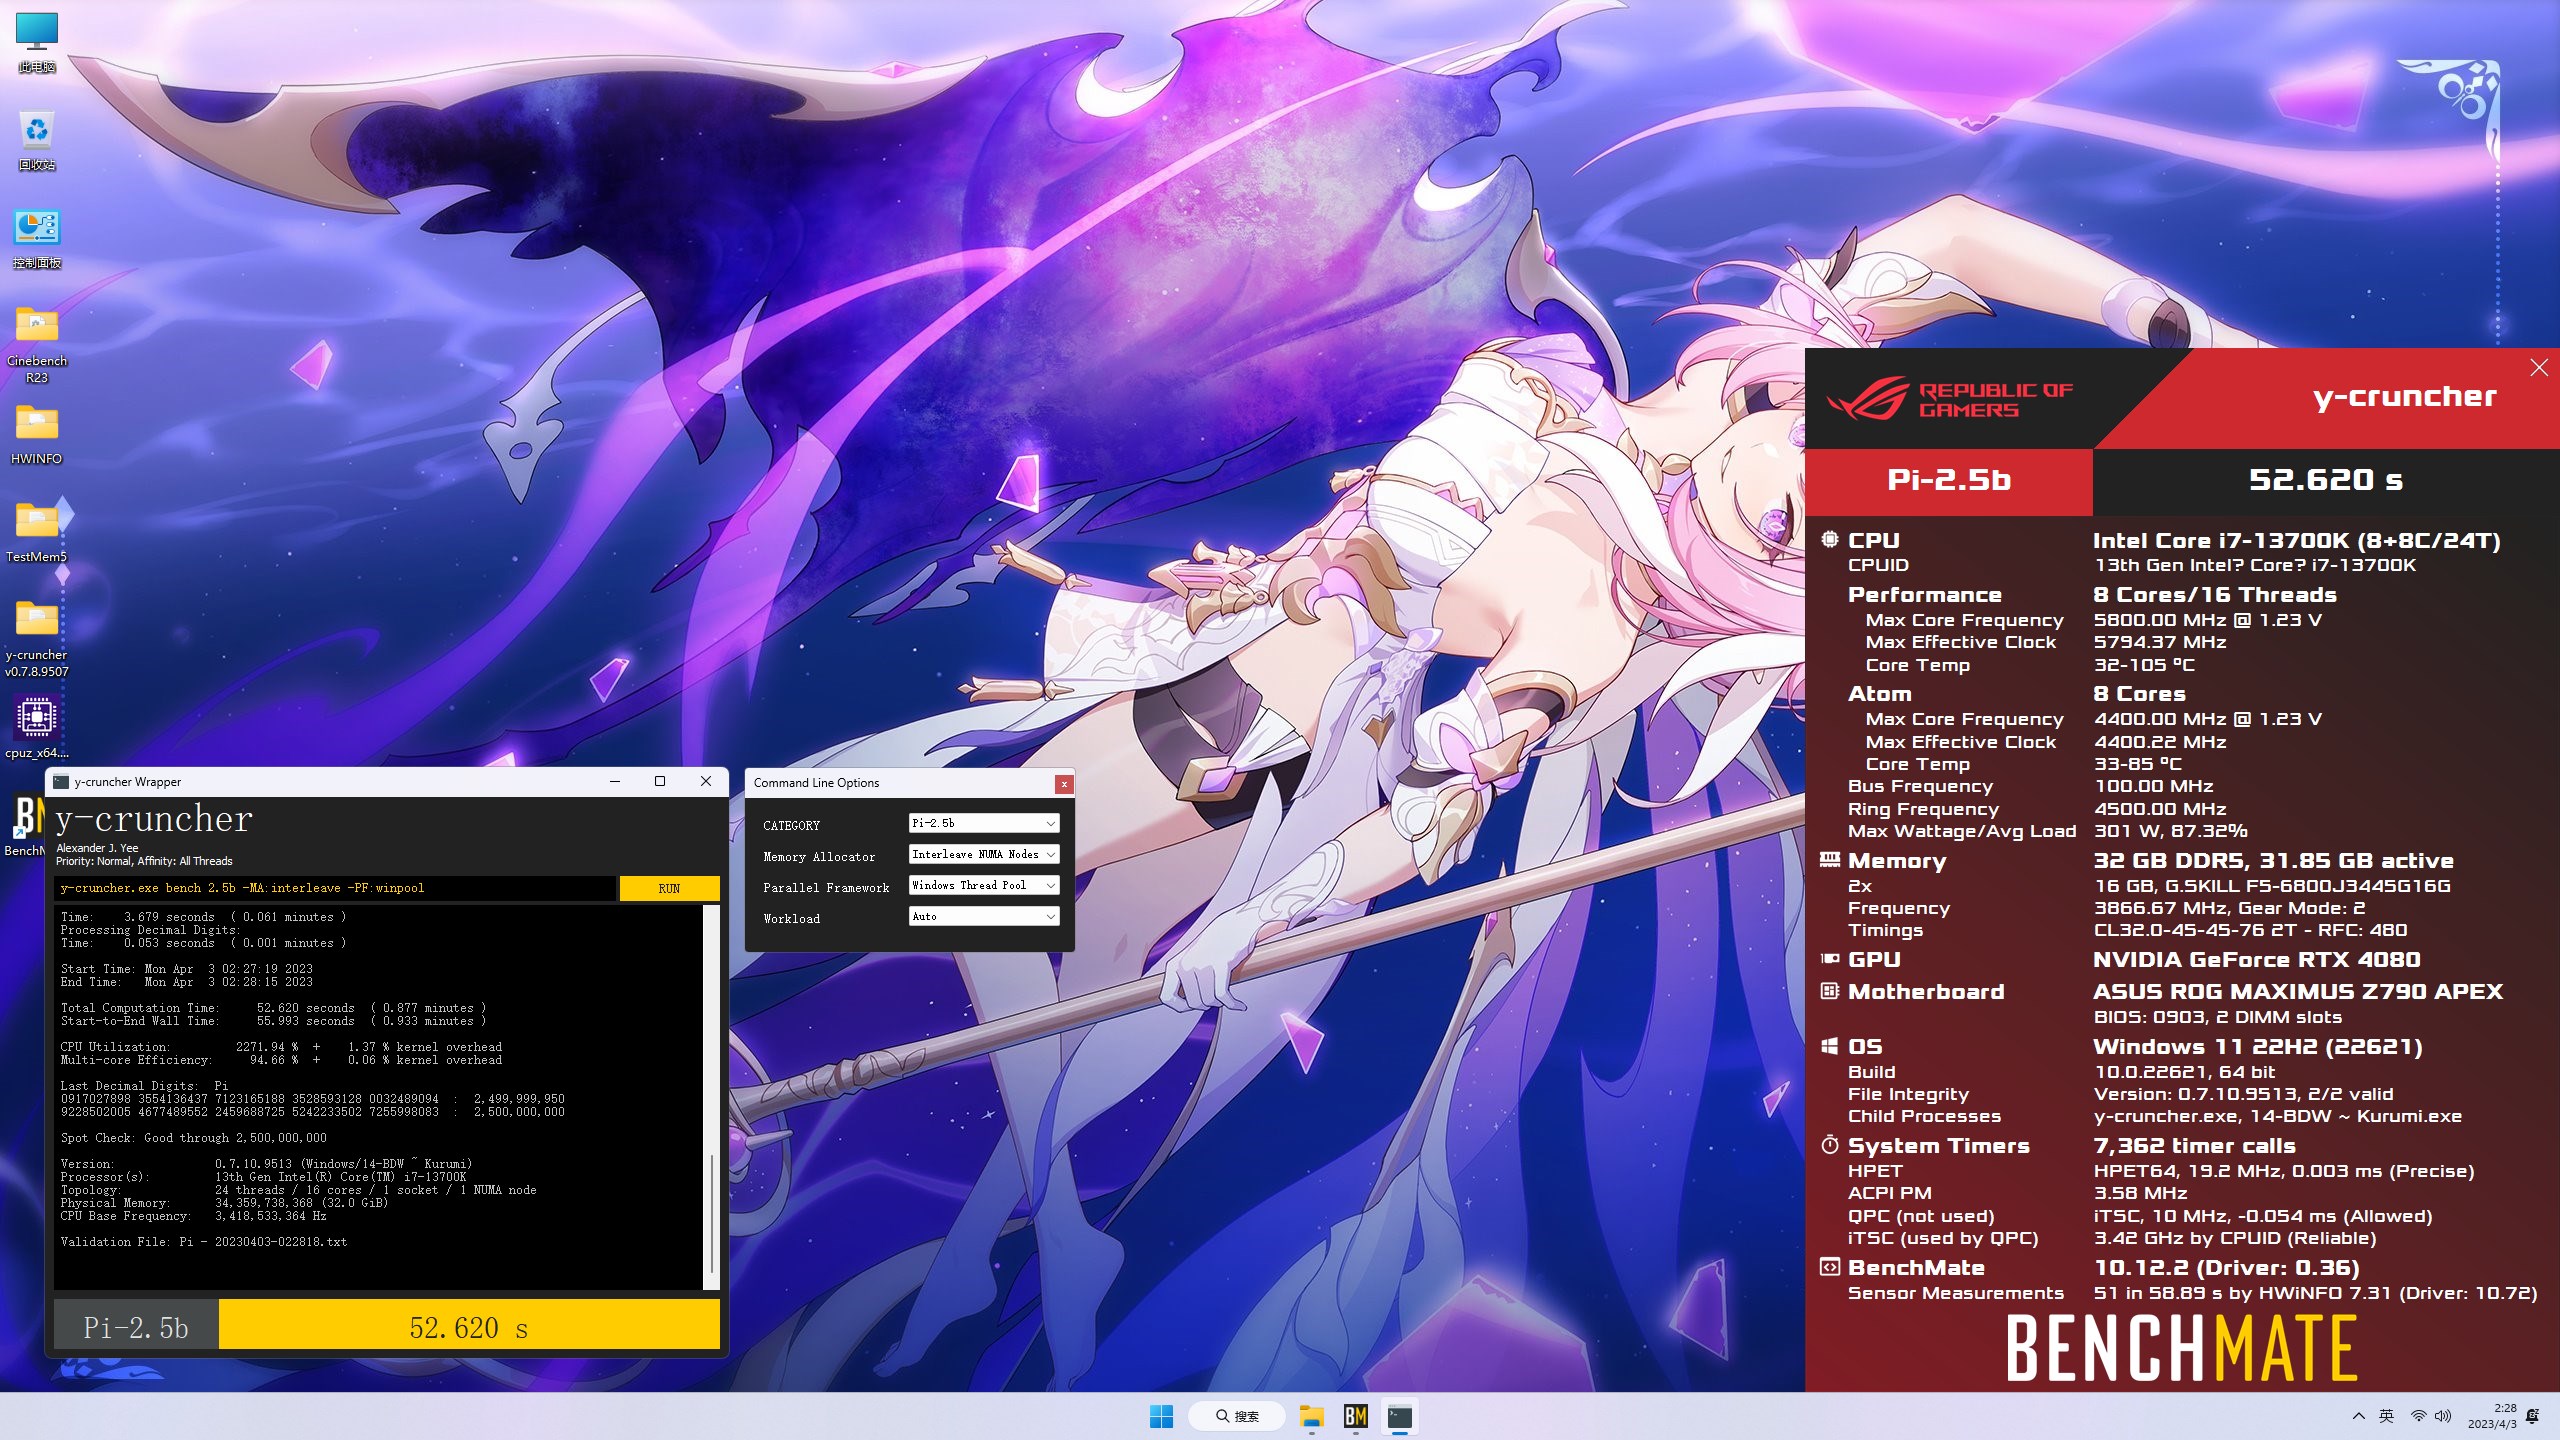Close the BenchMate result panel
Viewport: 2560px width, 1440px height.
click(x=2539, y=367)
